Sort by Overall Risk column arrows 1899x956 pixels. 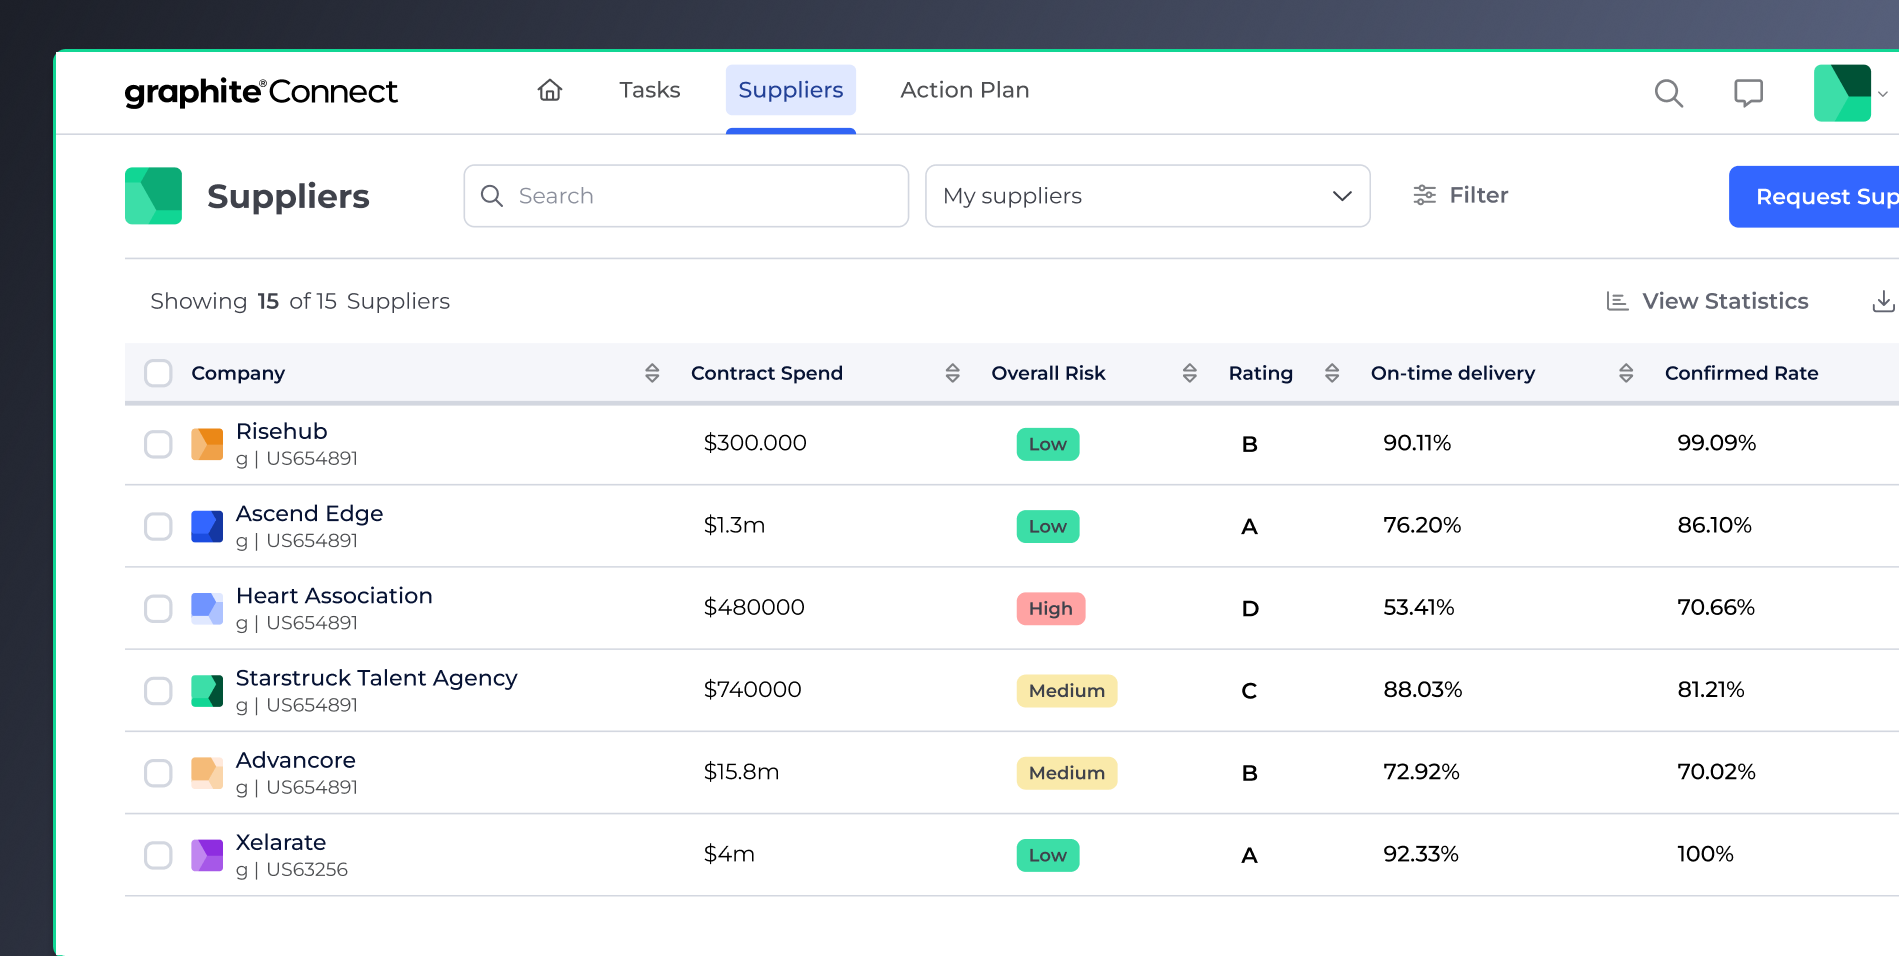pos(1189,373)
